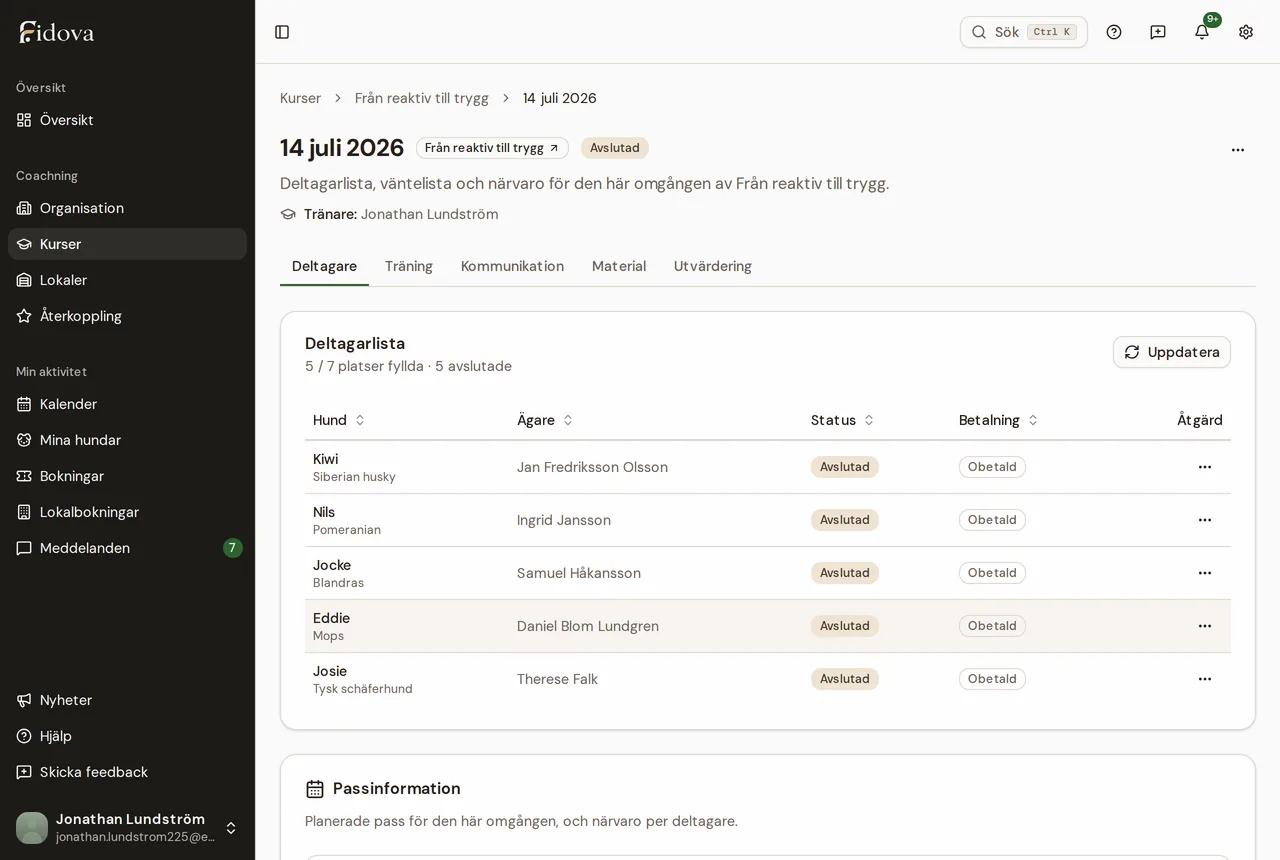The height and width of the screenshot is (860, 1280).
Task: Open Nyheter in the sidebar
Action: point(127,700)
